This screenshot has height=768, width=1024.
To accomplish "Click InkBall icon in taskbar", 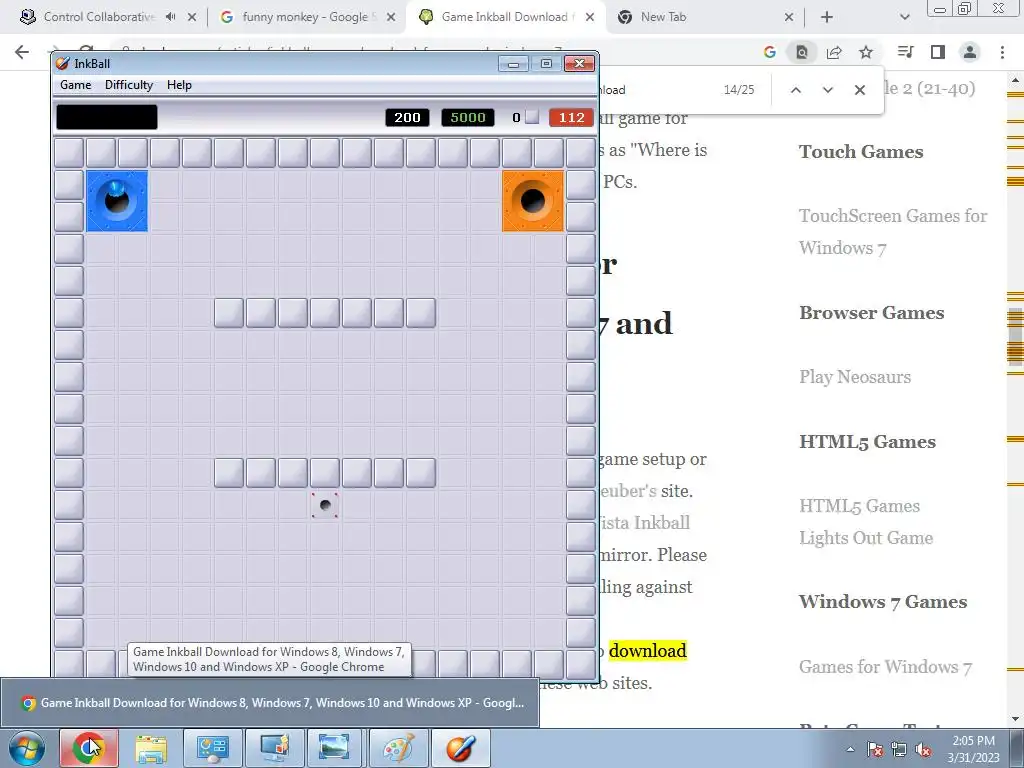I will [x=460, y=748].
